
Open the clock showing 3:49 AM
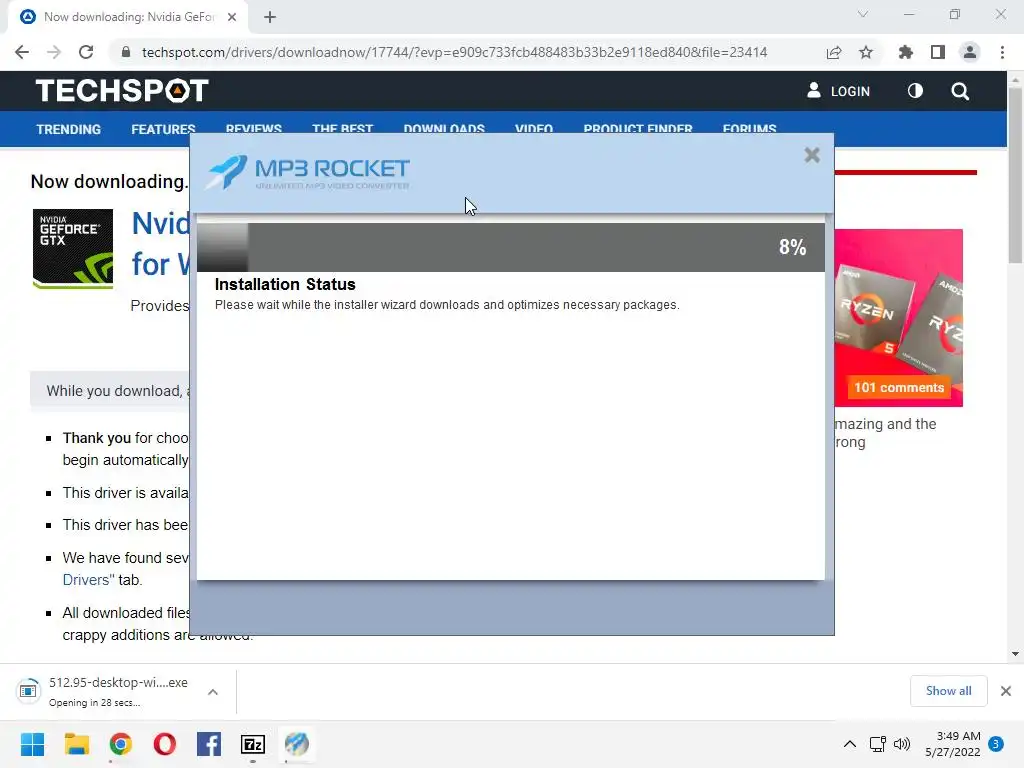pos(953,744)
